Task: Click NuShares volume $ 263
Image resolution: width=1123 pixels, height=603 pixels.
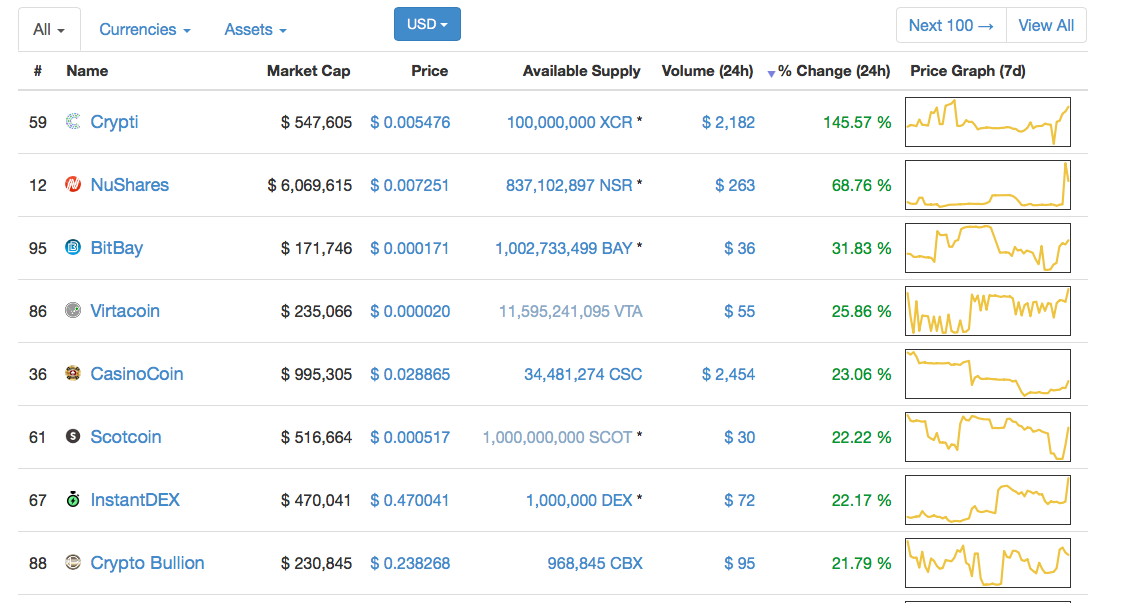Action: point(735,185)
